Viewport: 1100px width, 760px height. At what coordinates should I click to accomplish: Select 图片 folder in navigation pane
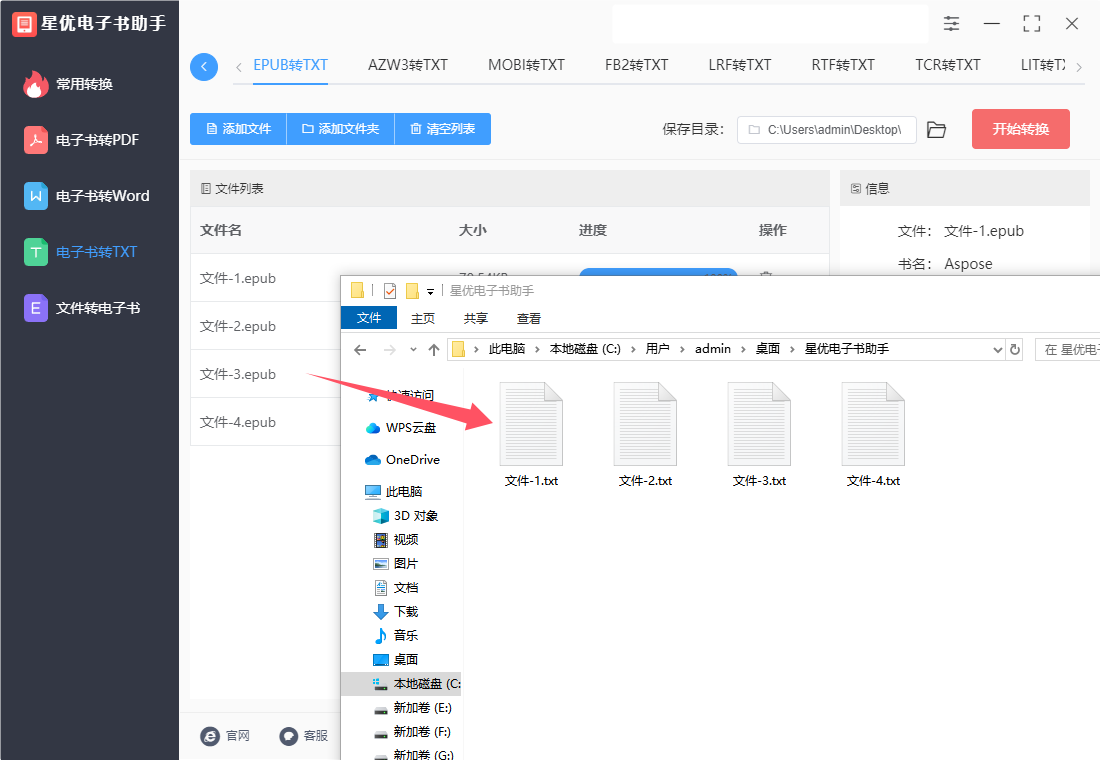click(396, 564)
